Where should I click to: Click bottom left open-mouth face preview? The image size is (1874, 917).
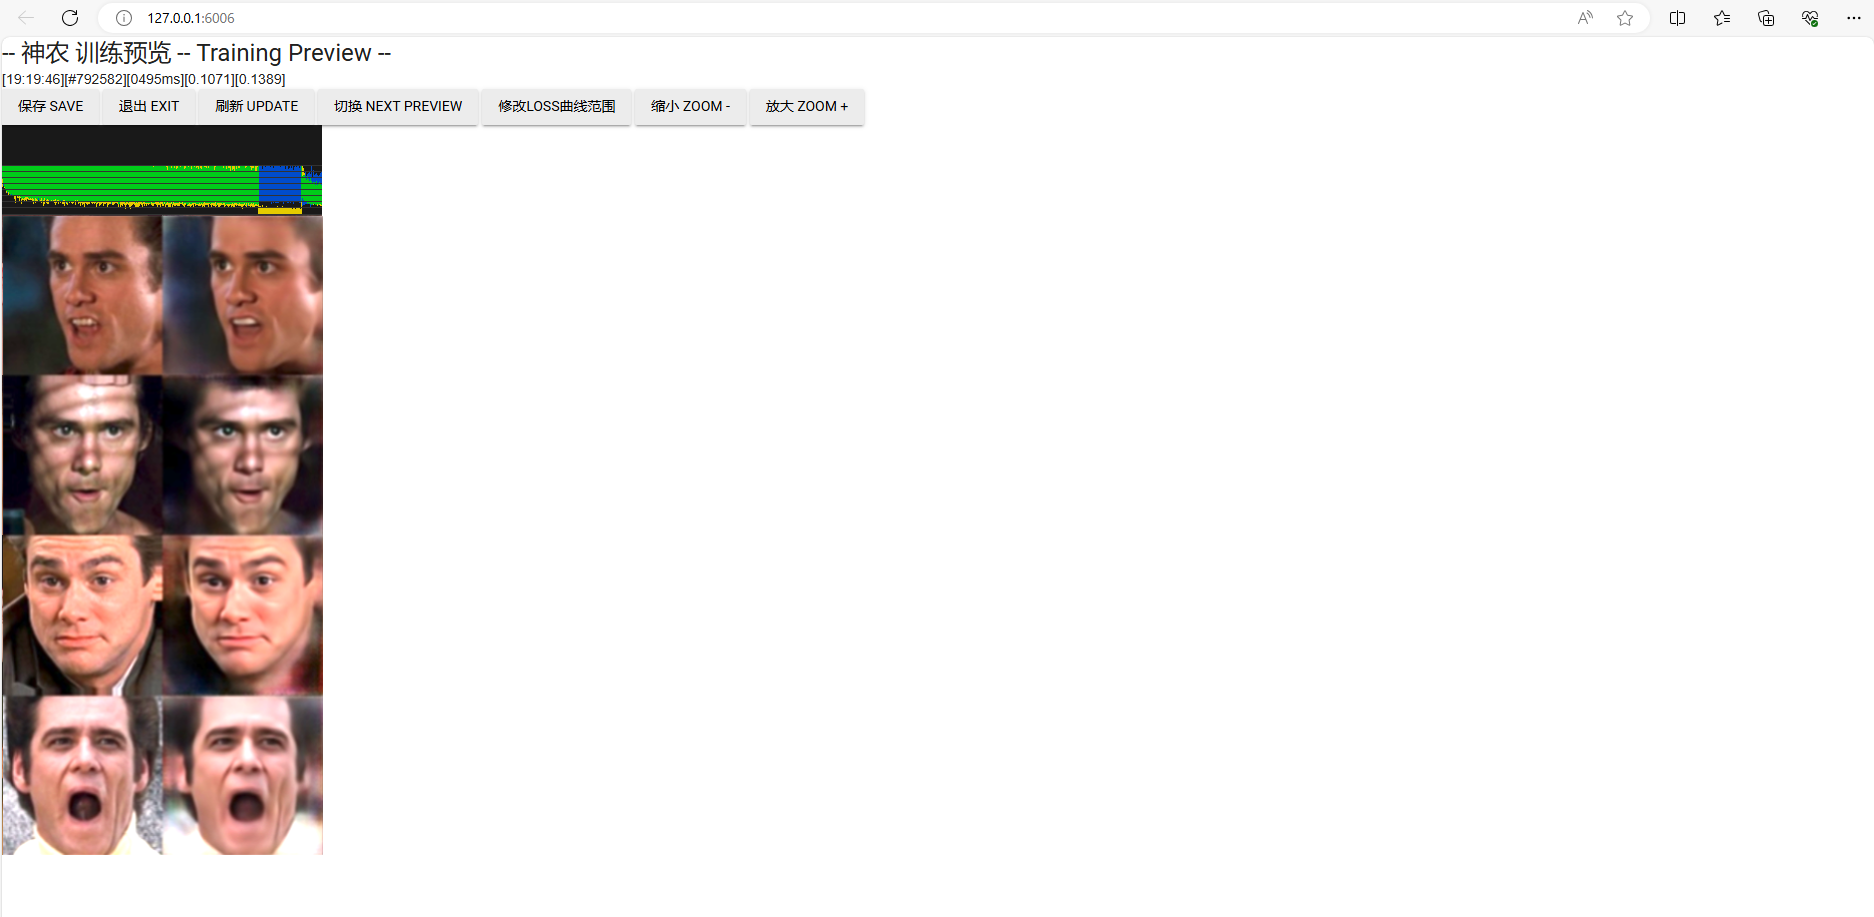82,775
